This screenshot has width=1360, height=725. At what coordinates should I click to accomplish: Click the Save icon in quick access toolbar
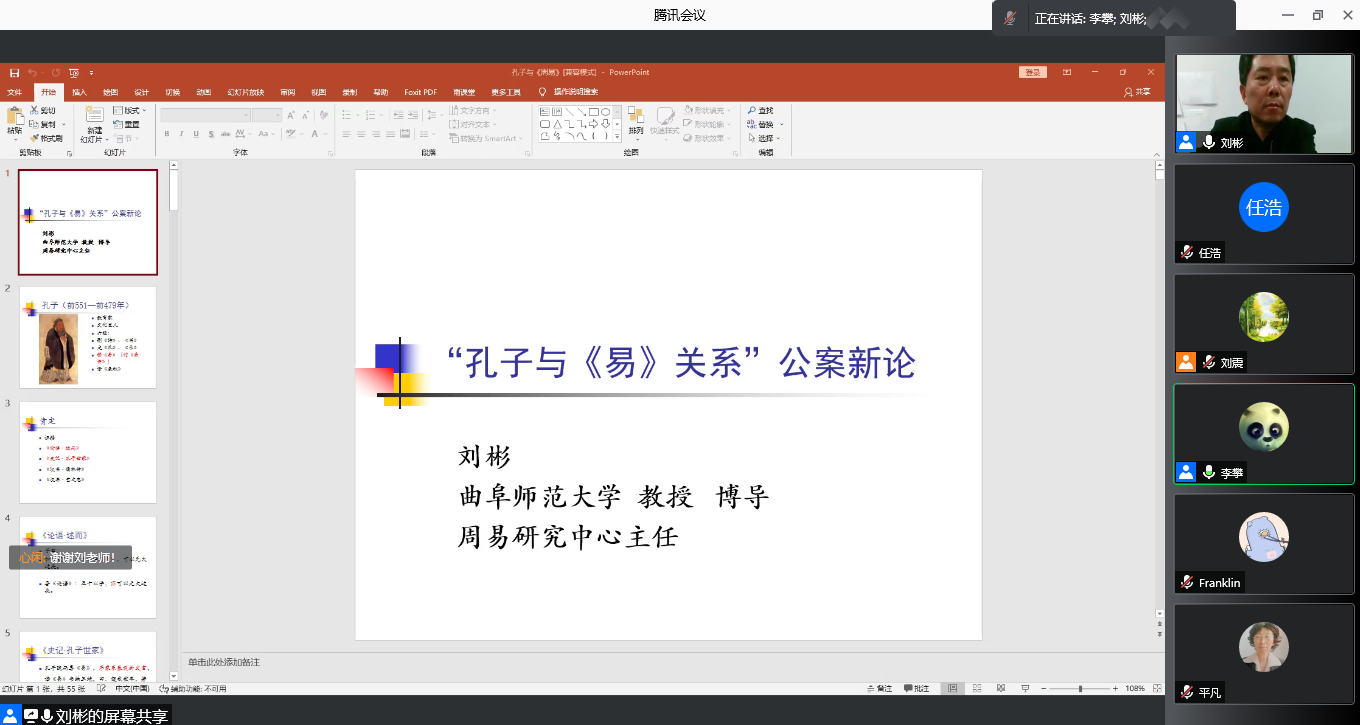point(14,72)
